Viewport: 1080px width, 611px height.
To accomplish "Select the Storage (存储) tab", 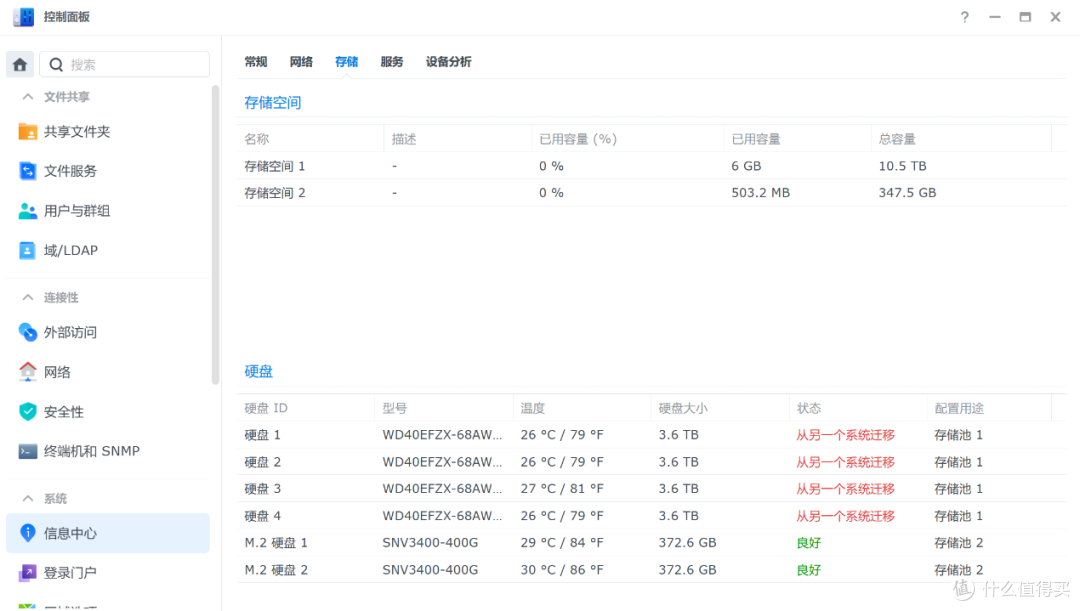I will (346, 62).
